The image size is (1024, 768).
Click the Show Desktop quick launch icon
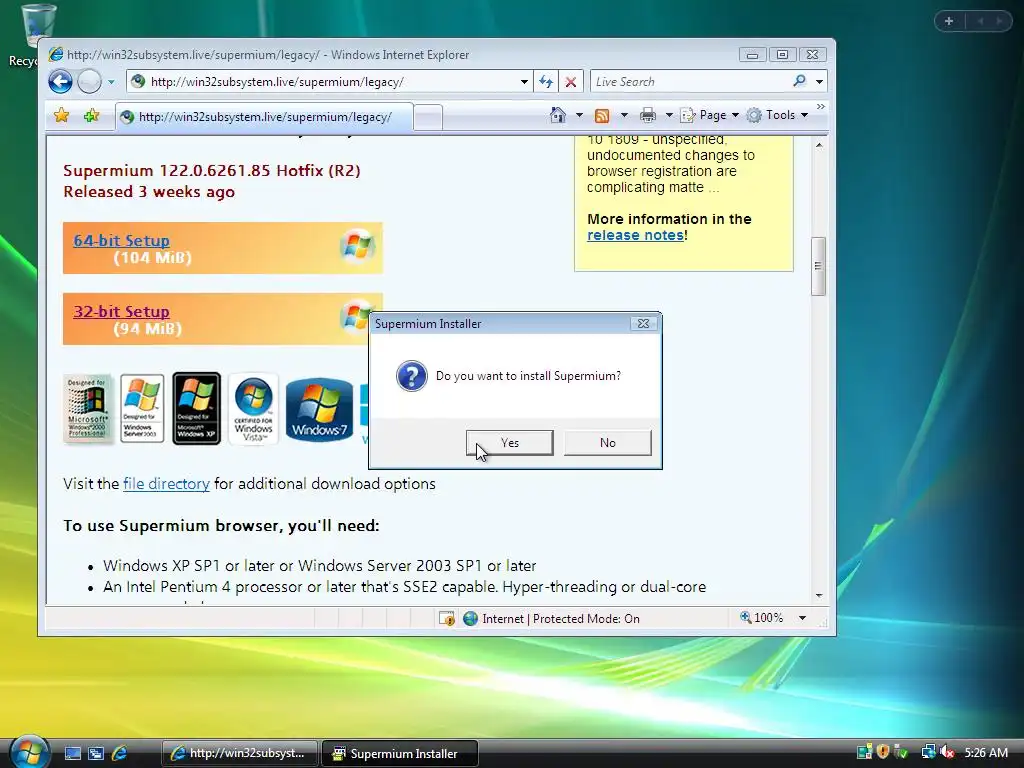click(72, 753)
